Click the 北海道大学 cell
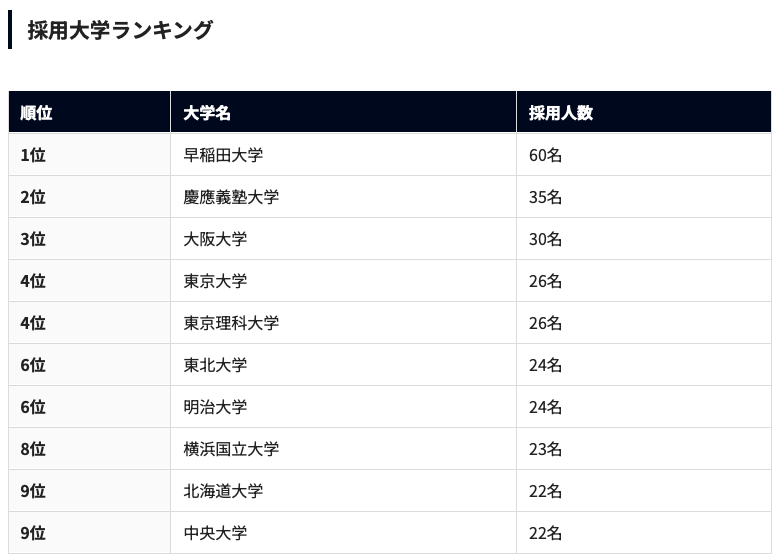The height and width of the screenshot is (558, 778). [x=343, y=491]
